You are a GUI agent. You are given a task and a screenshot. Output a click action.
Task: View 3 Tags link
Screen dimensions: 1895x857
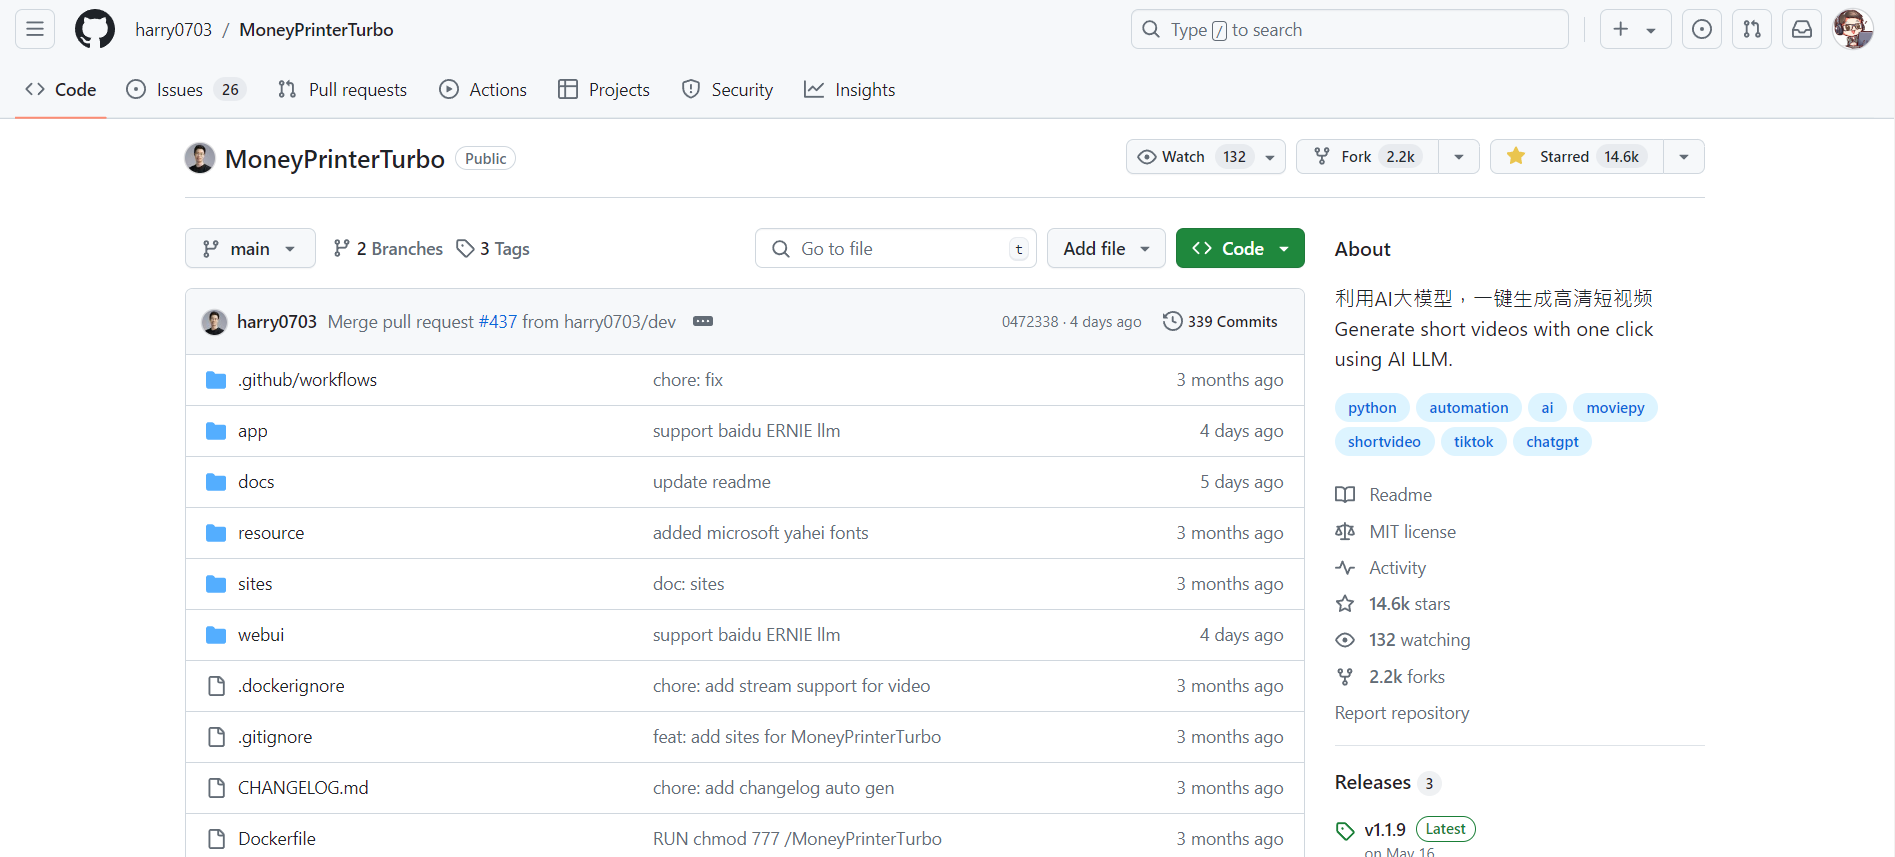(493, 248)
